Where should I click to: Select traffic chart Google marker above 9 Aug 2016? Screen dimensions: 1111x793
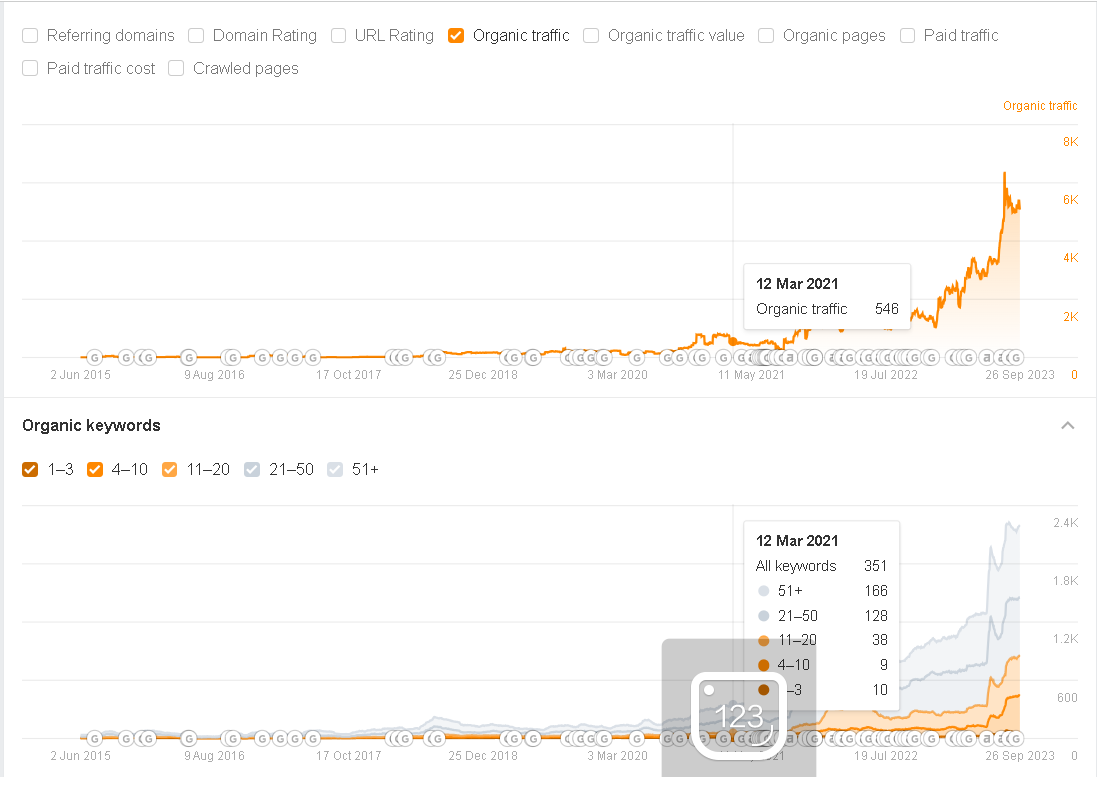pos(189,357)
